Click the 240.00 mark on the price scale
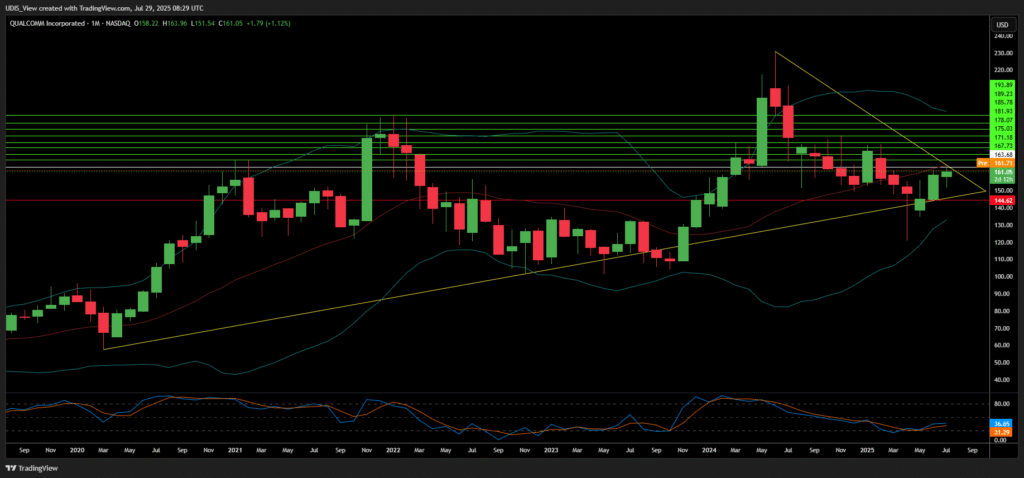 click(1000, 35)
